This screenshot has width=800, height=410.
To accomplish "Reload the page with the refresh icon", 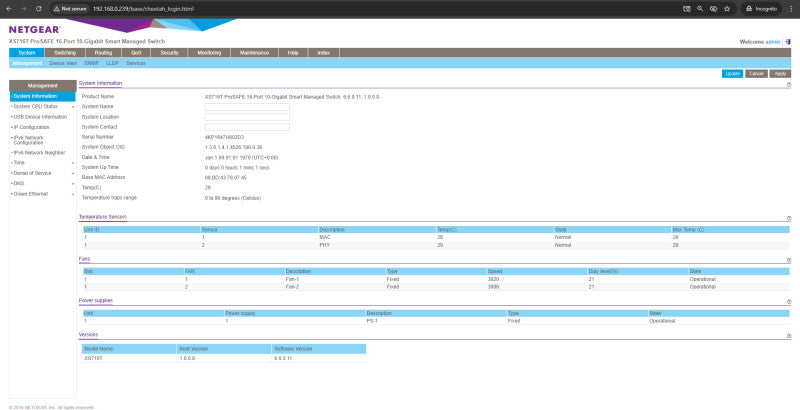I will 39,9.
